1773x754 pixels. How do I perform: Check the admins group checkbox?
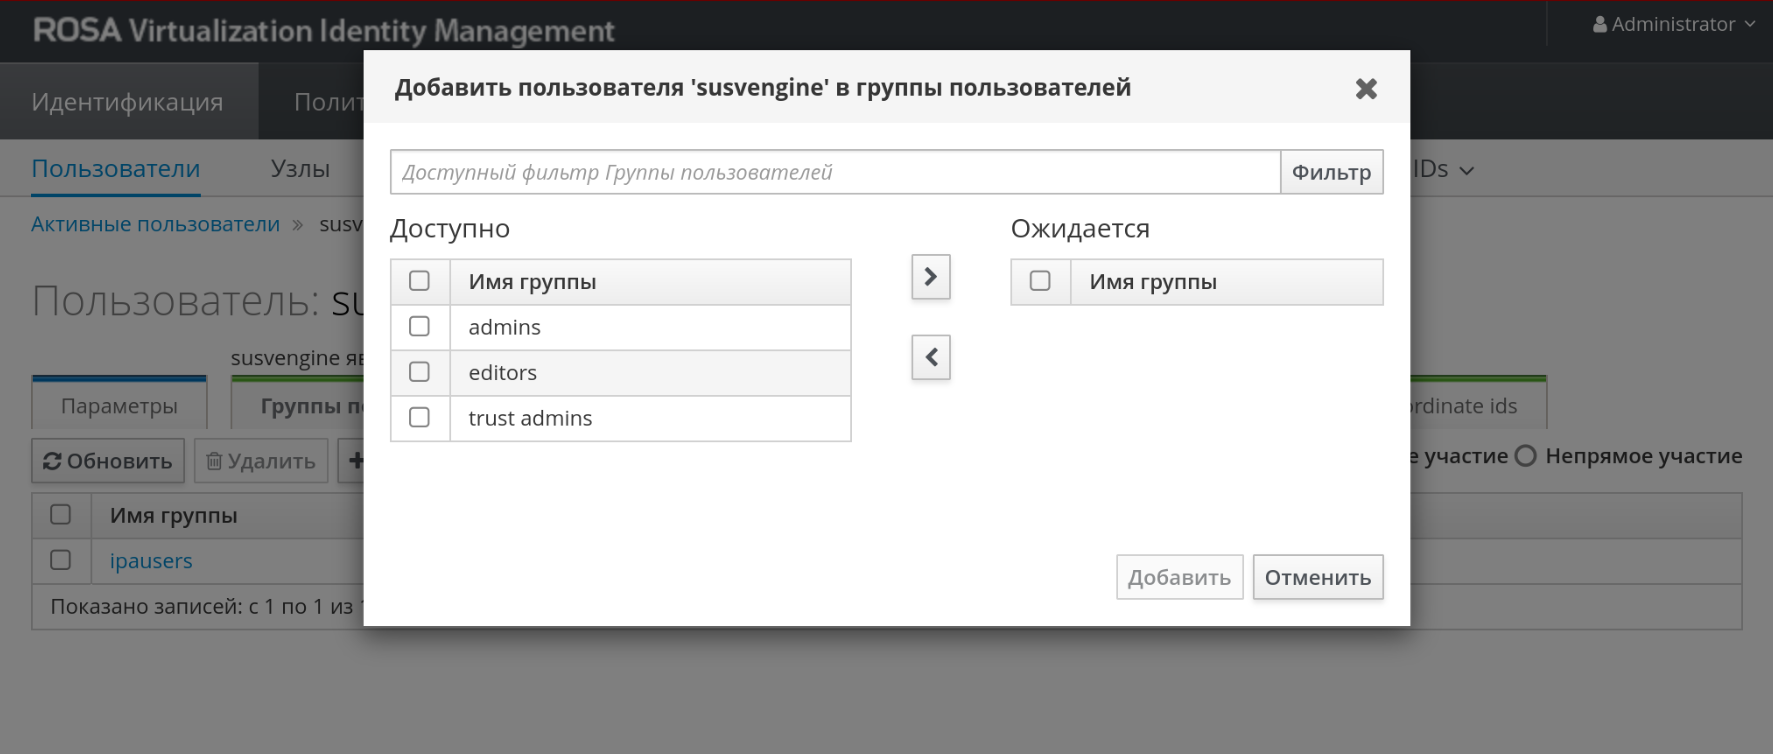(x=420, y=327)
